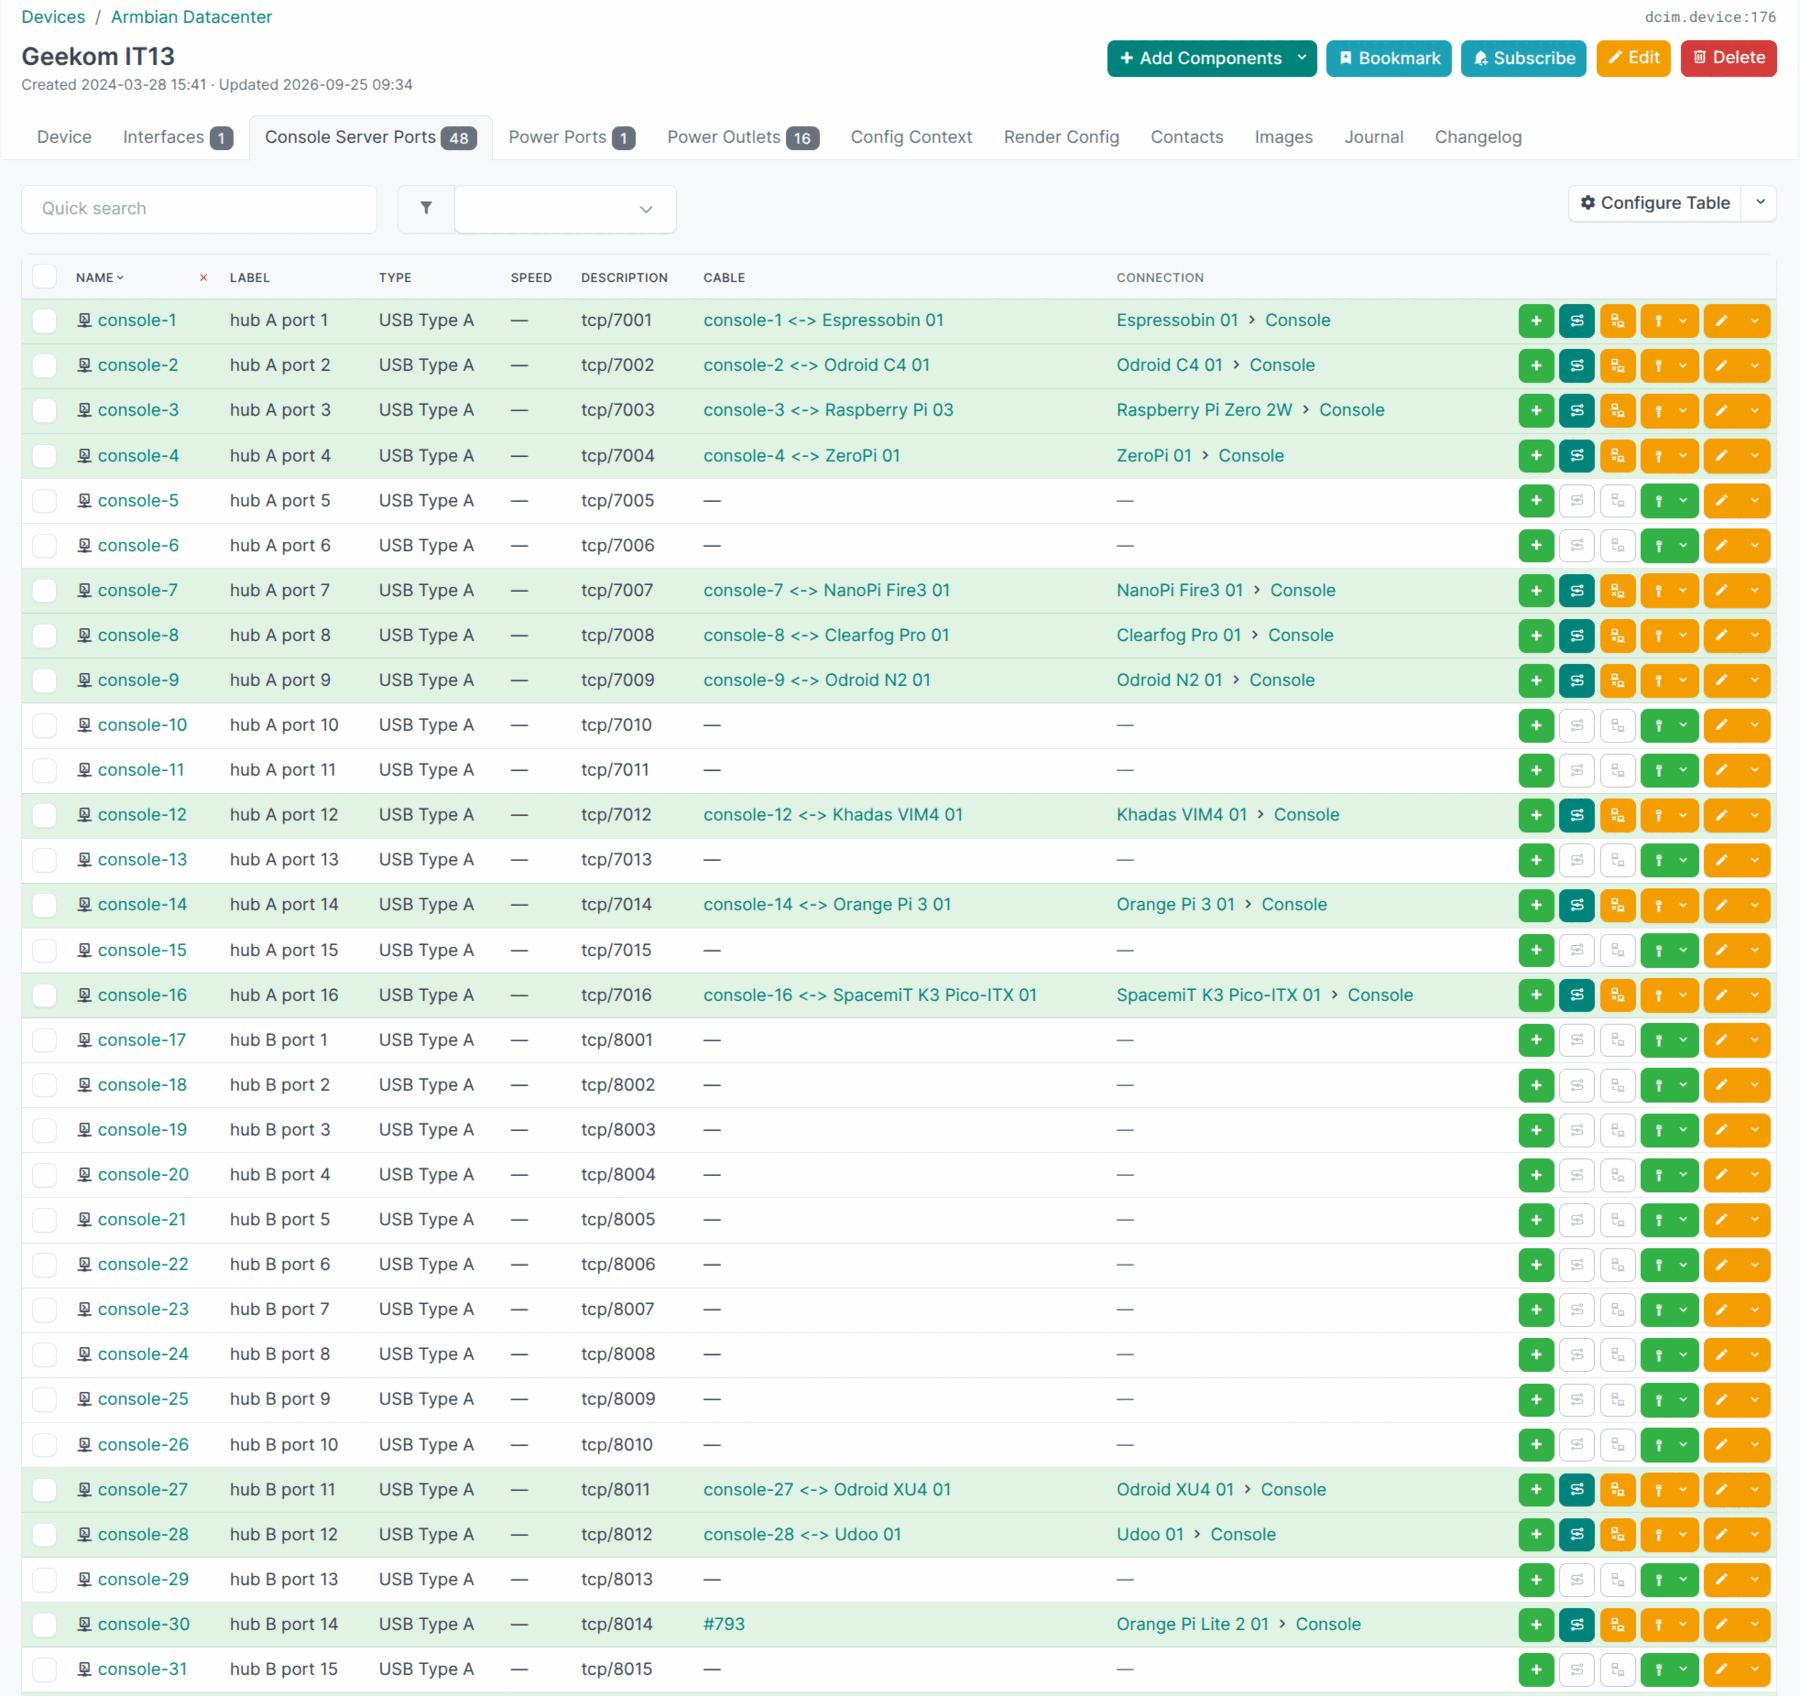
Task: Open the Power Outlets tab
Action: click(743, 137)
